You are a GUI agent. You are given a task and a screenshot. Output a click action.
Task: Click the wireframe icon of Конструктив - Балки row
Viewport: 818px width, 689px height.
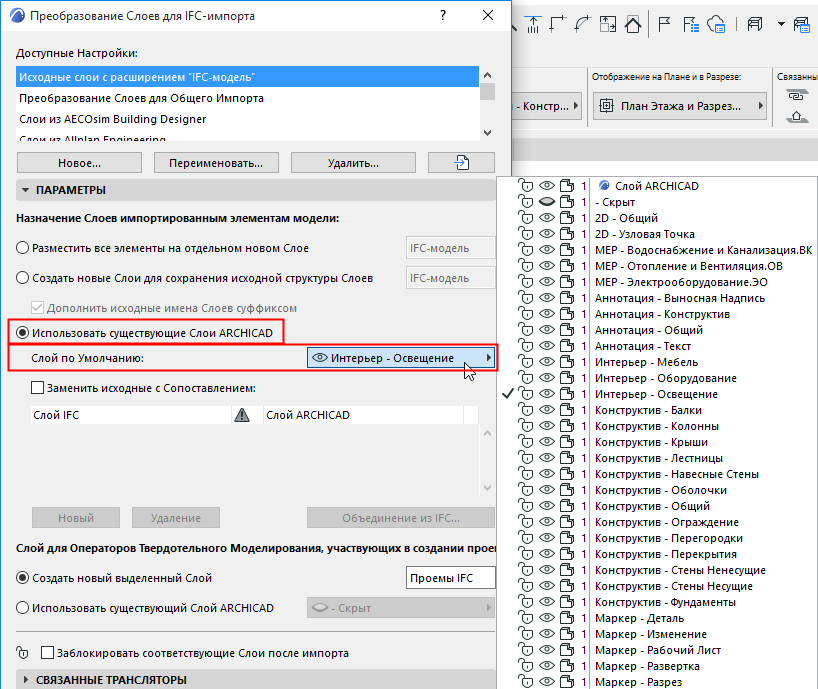[567, 410]
